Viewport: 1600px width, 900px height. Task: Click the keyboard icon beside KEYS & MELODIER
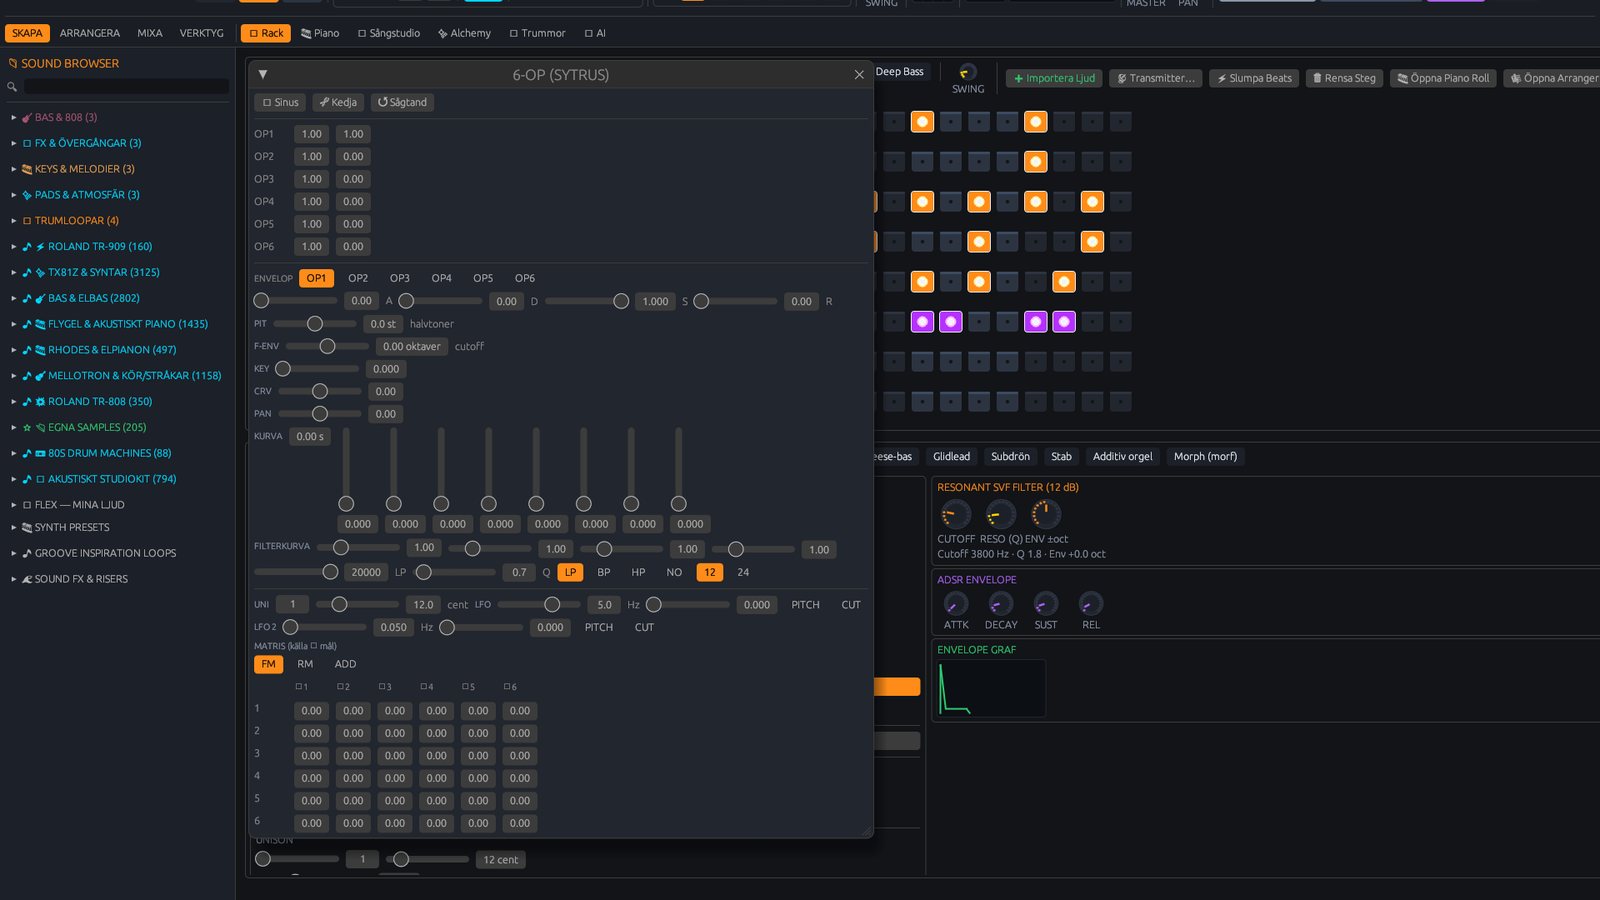(x=27, y=169)
